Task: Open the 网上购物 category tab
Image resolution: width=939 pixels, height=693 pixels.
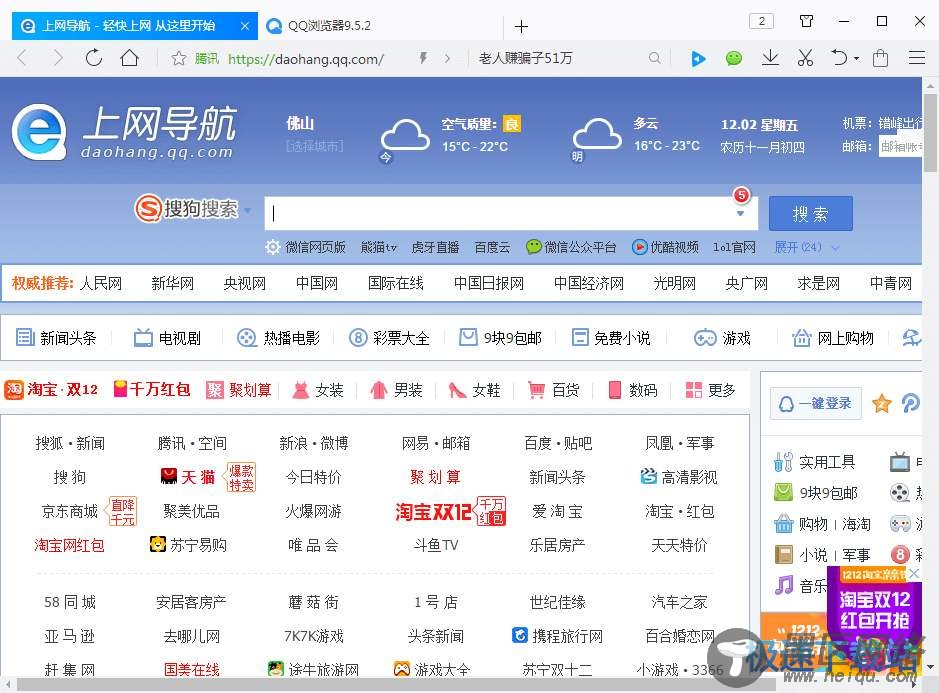Action: tap(832, 338)
